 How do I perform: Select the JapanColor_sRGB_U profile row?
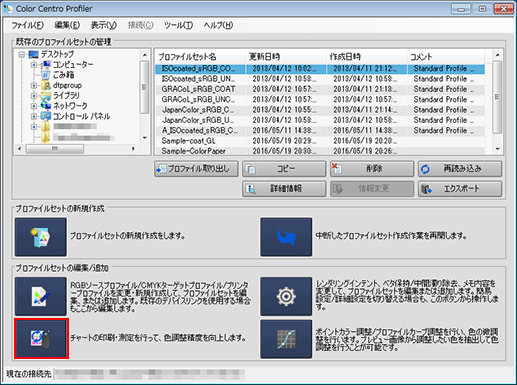click(x=320, y=120)
